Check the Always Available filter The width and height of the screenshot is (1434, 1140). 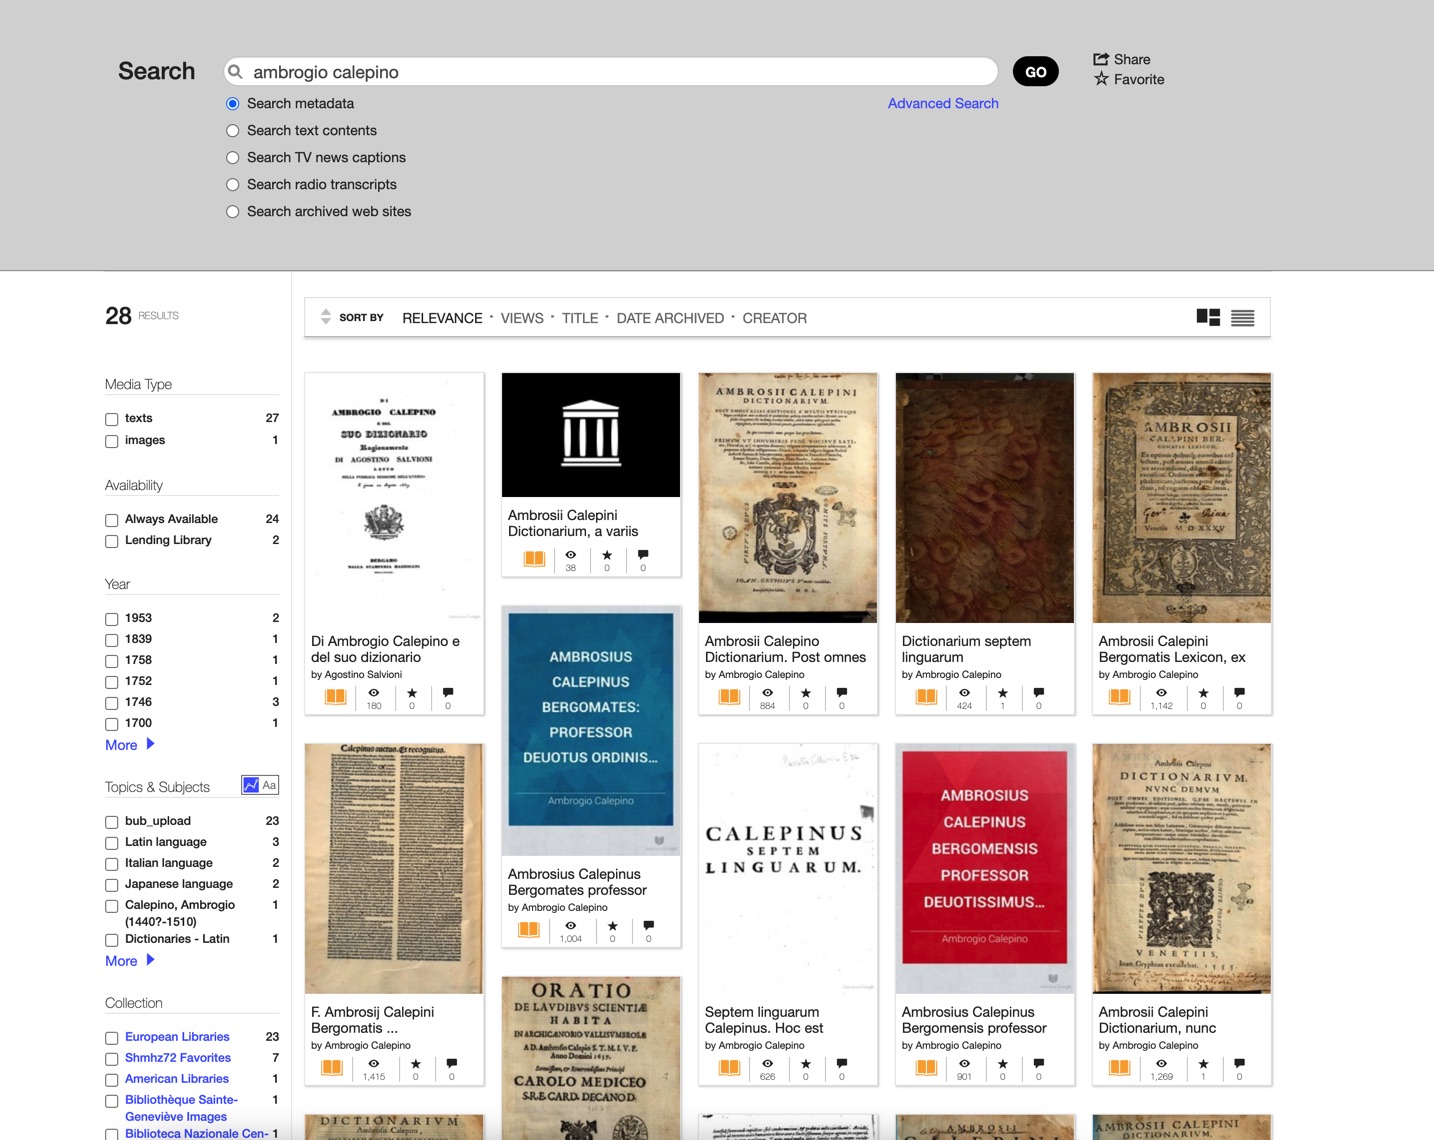(111, 519)
